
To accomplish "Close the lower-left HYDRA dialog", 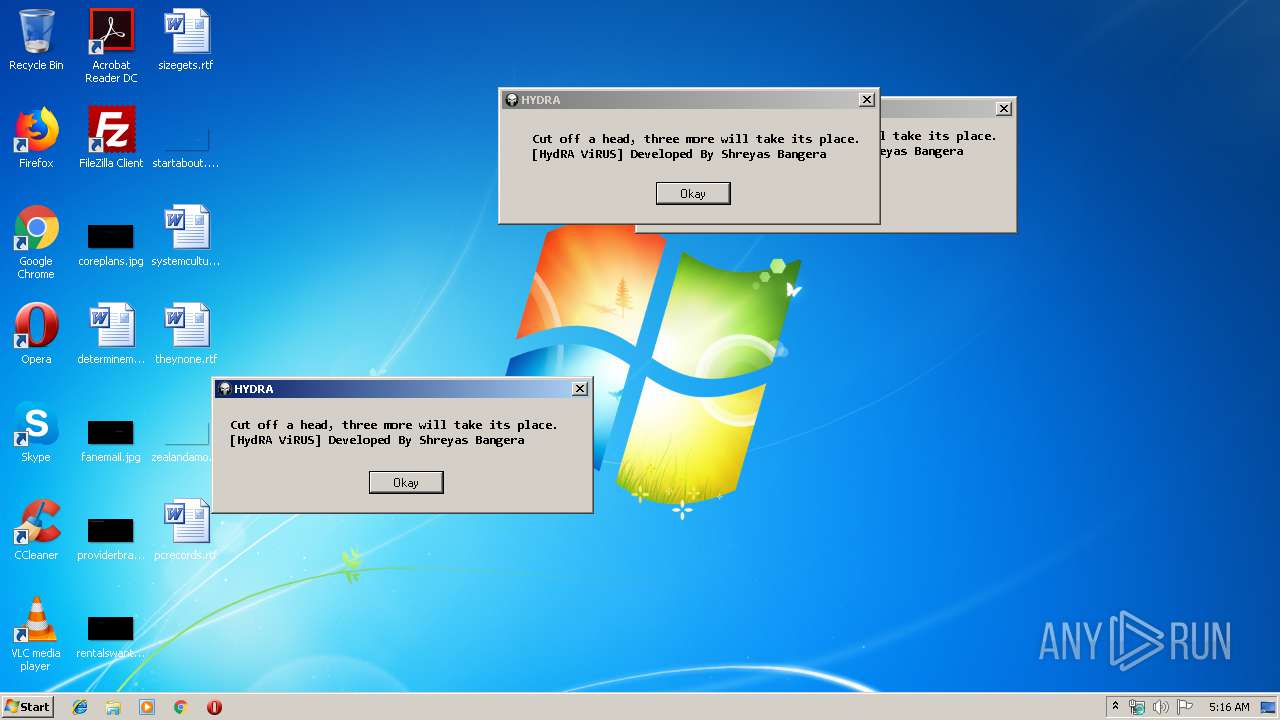I will tap(580, 388).
